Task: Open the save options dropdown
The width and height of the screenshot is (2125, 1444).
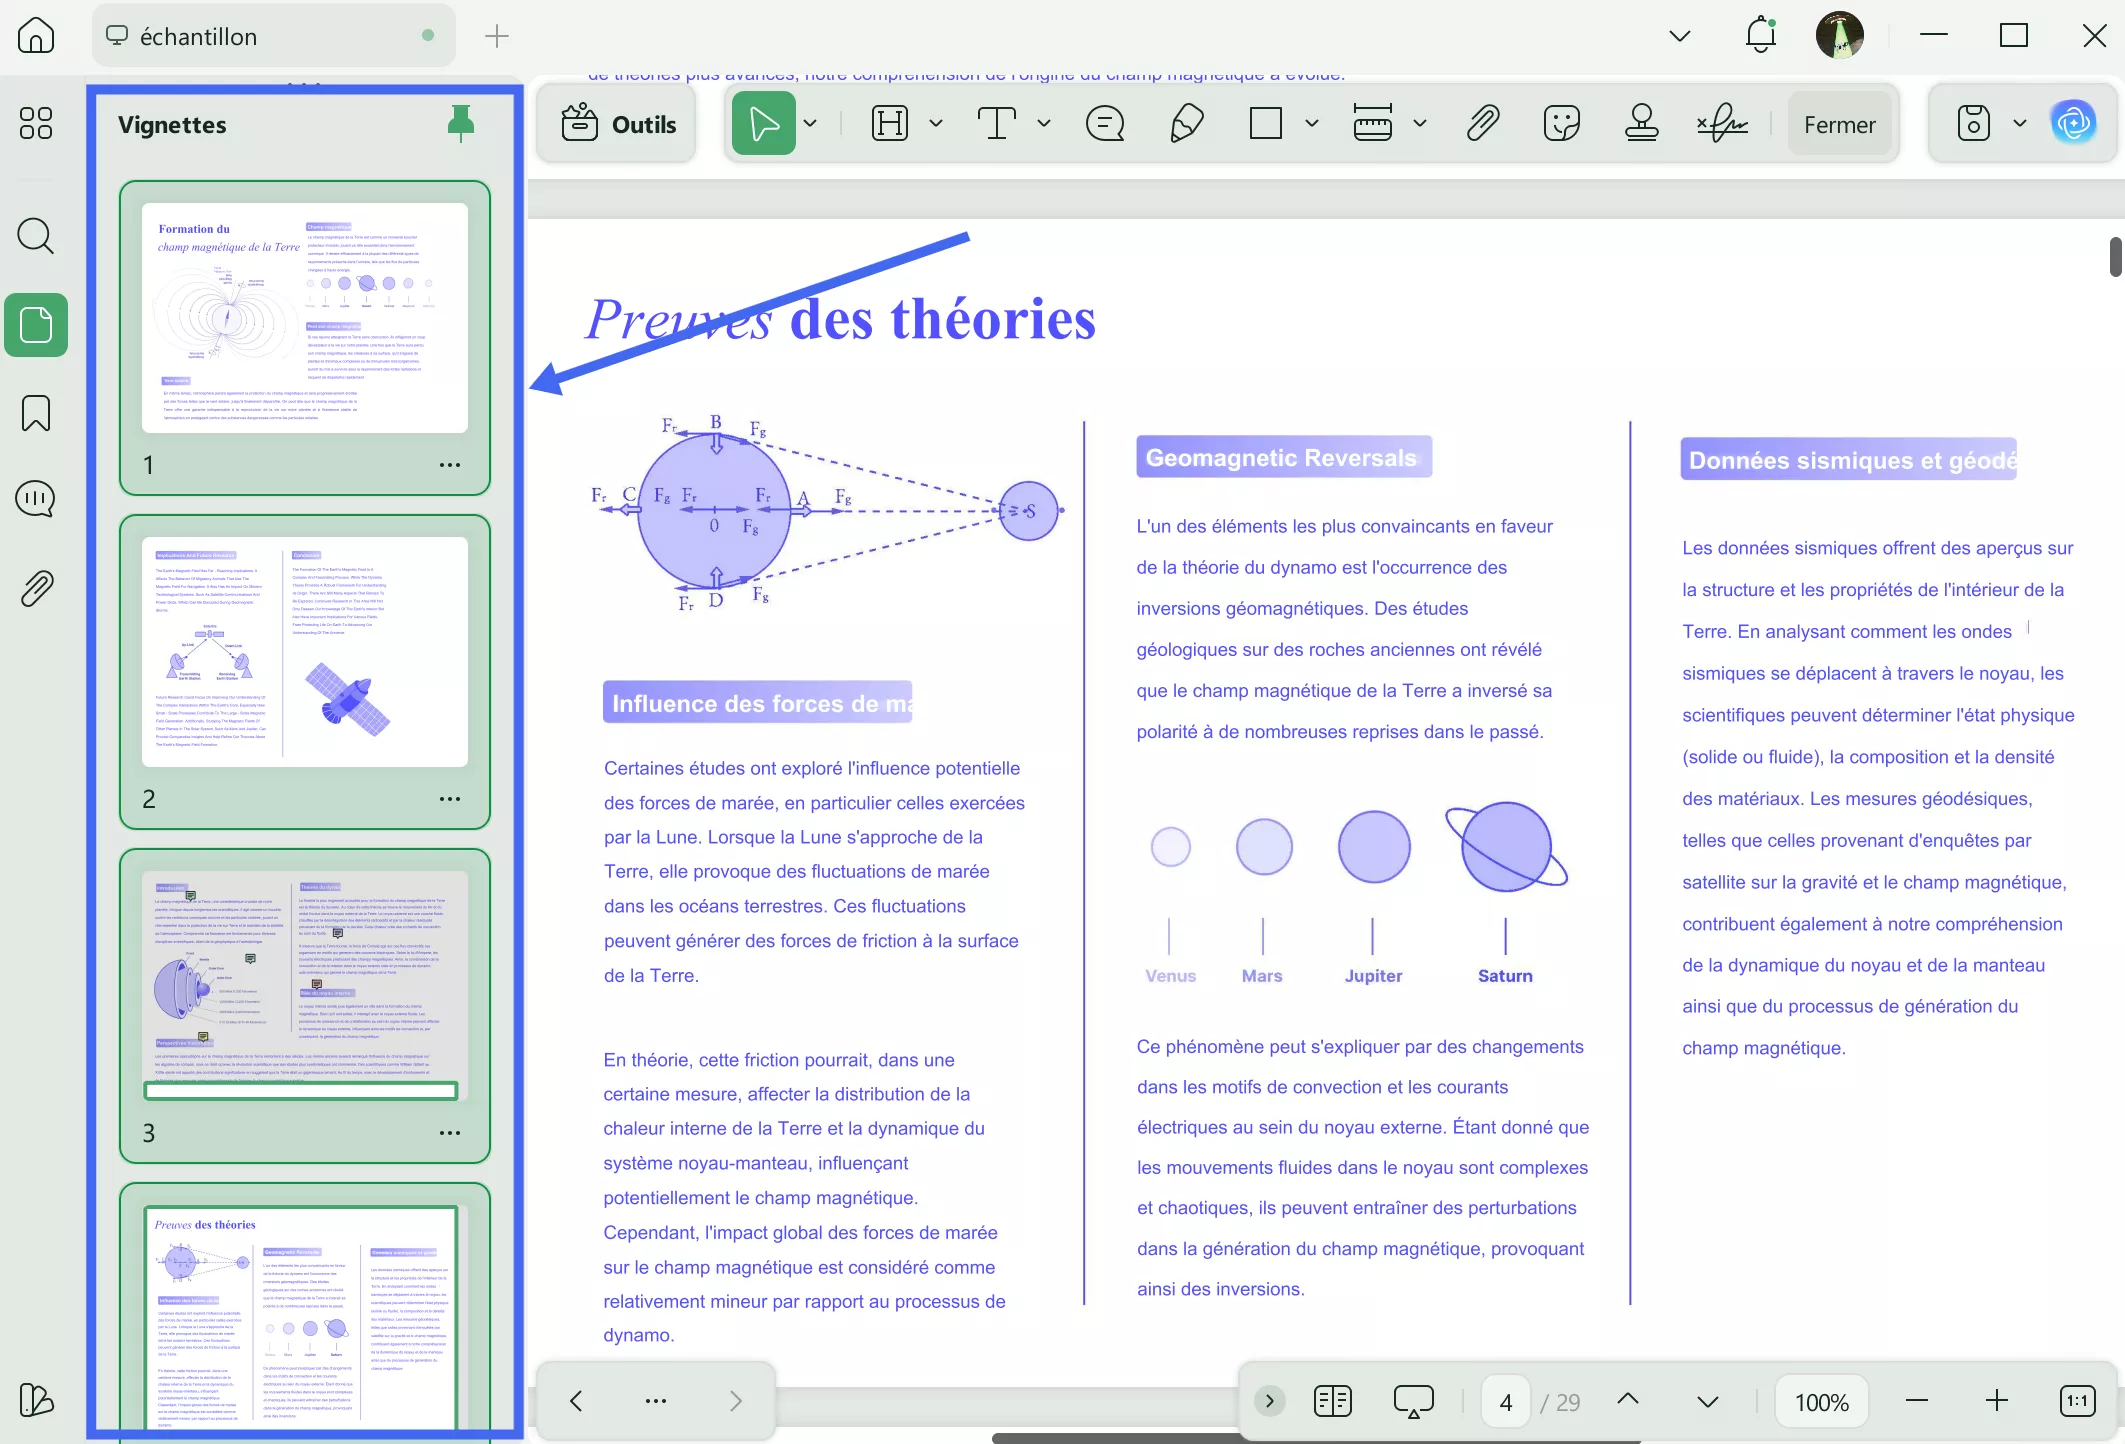Action: (x=2018, y=122)
